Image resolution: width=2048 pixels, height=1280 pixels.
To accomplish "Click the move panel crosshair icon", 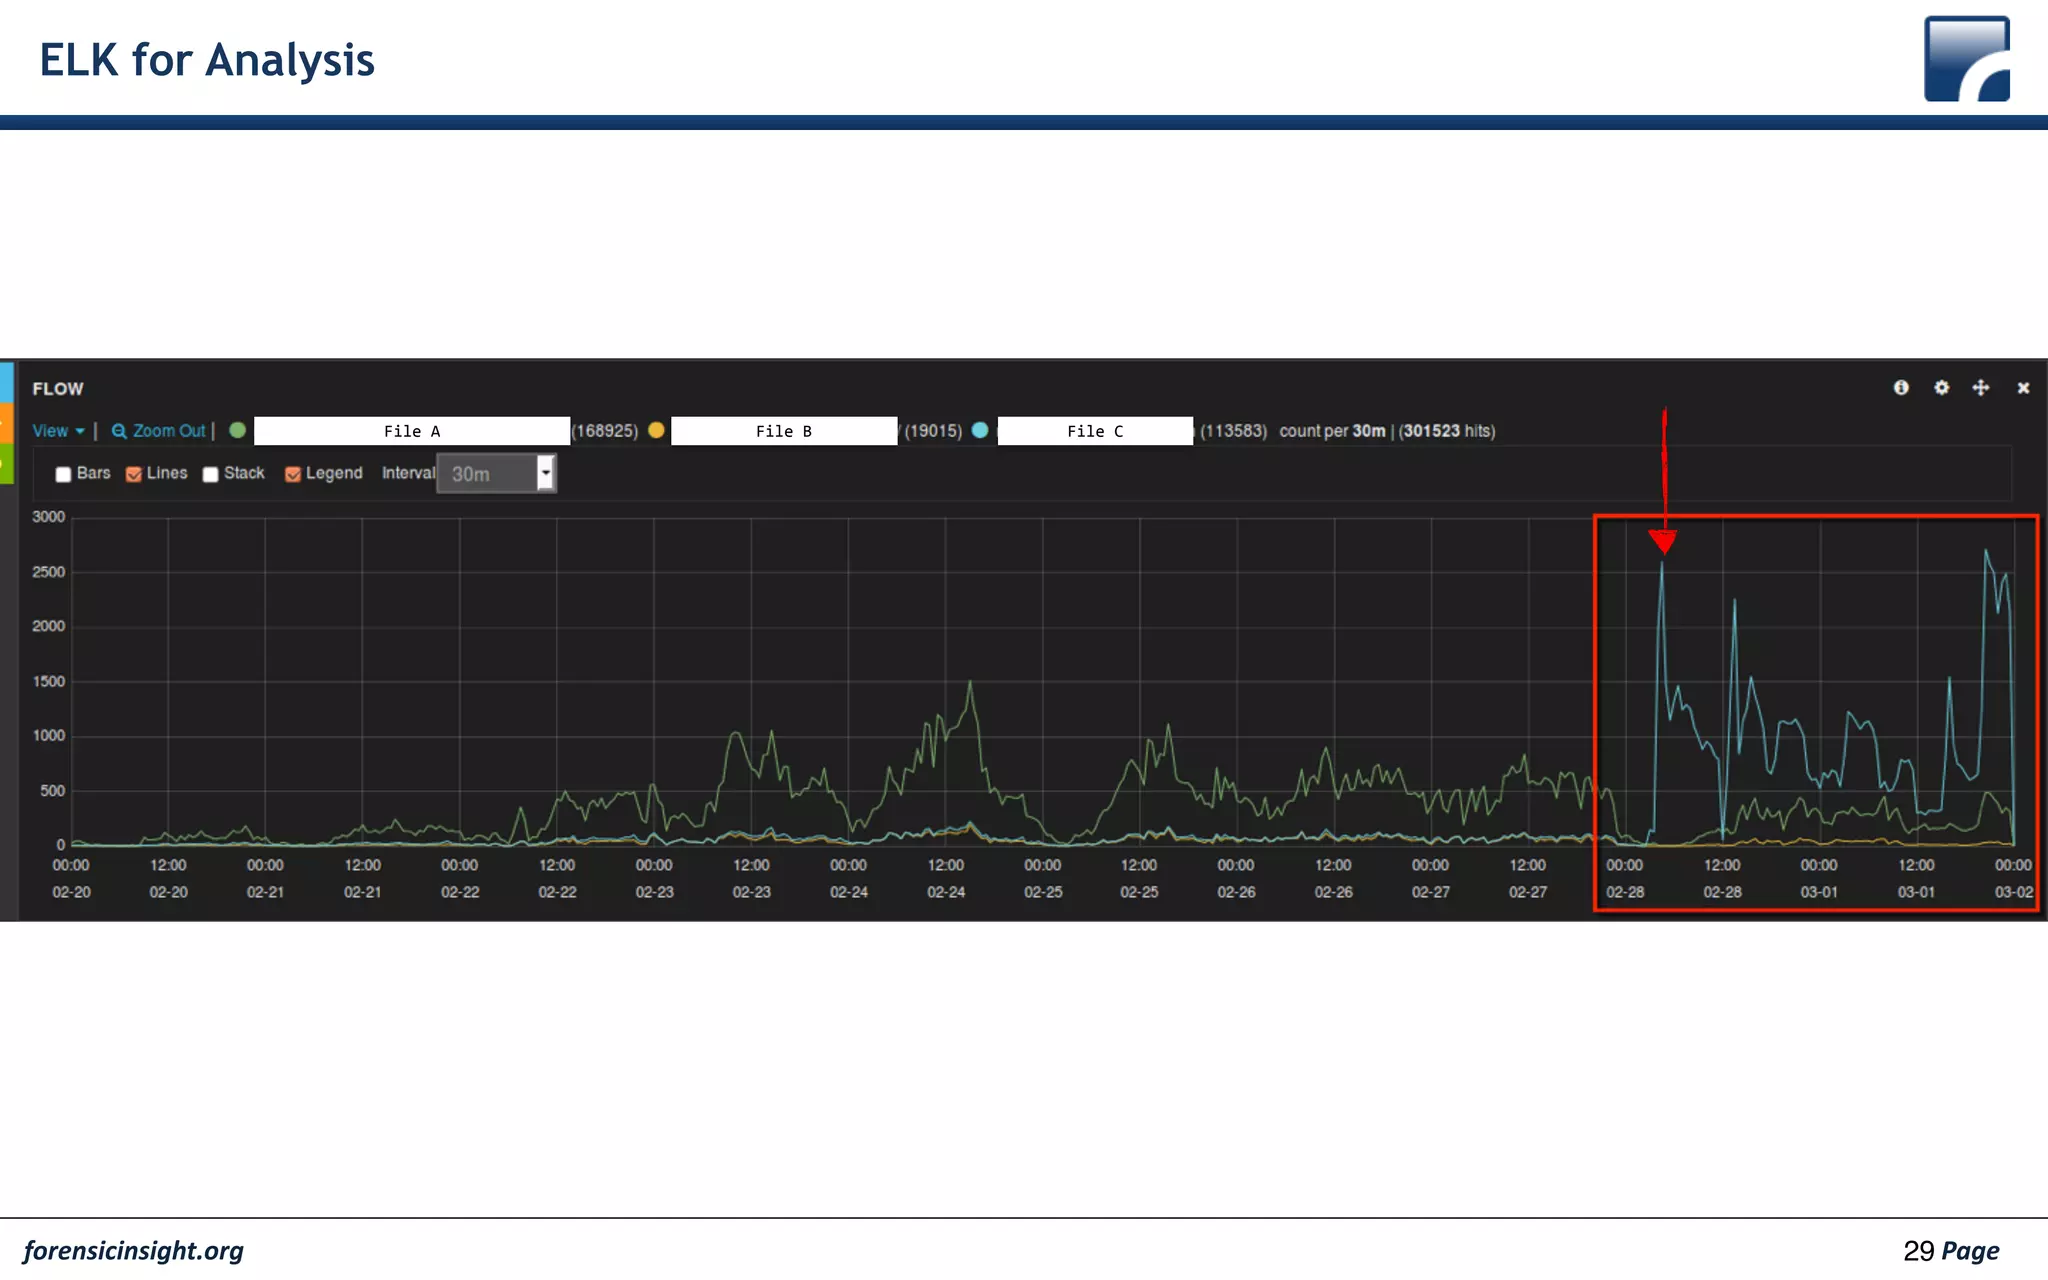I will [1981, 388].
